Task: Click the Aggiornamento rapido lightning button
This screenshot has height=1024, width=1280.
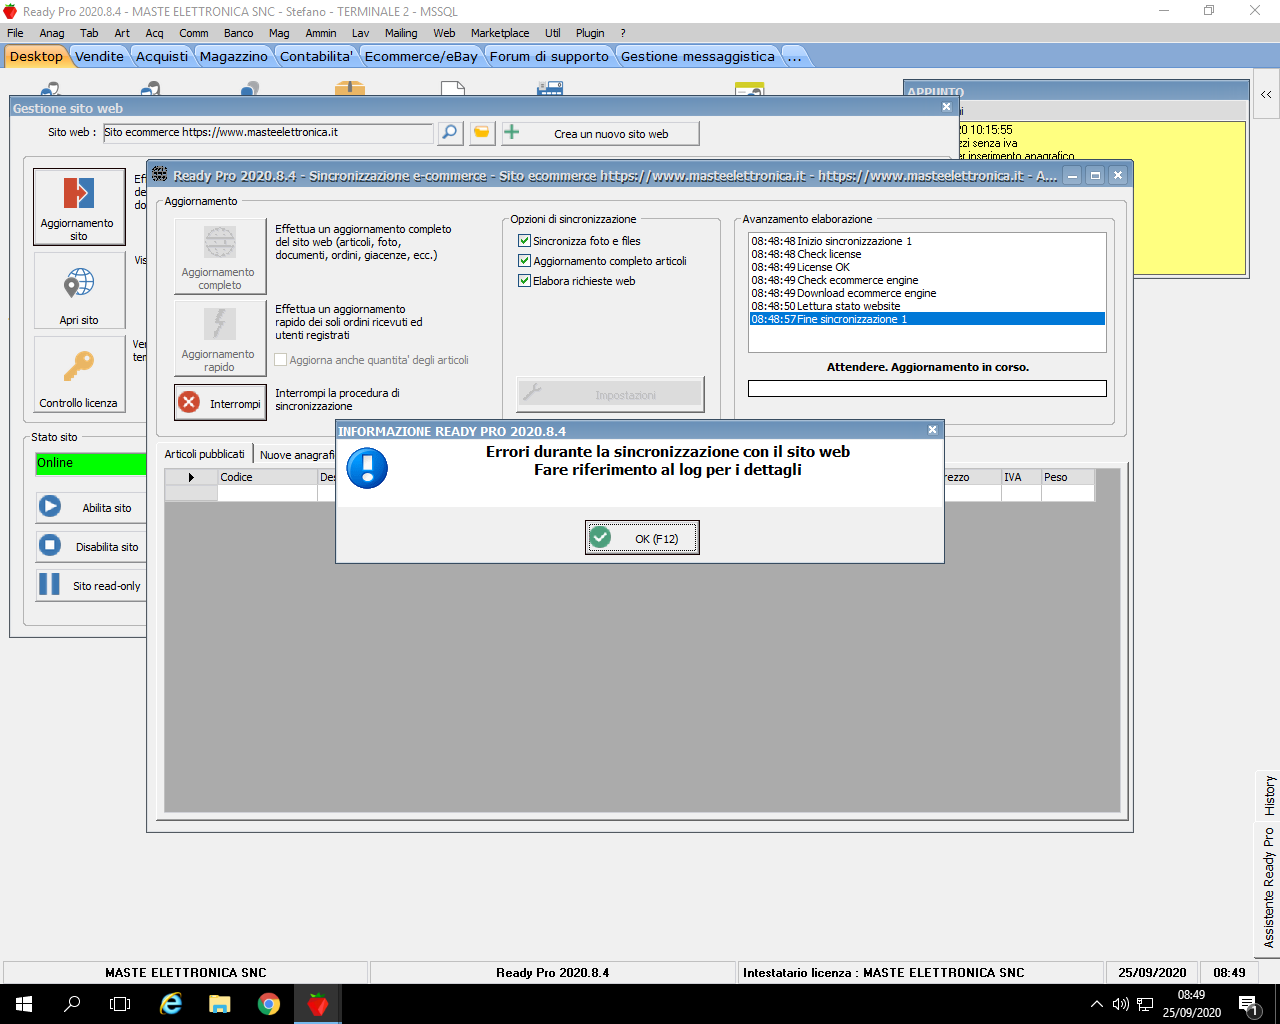Action: [220, 338]
